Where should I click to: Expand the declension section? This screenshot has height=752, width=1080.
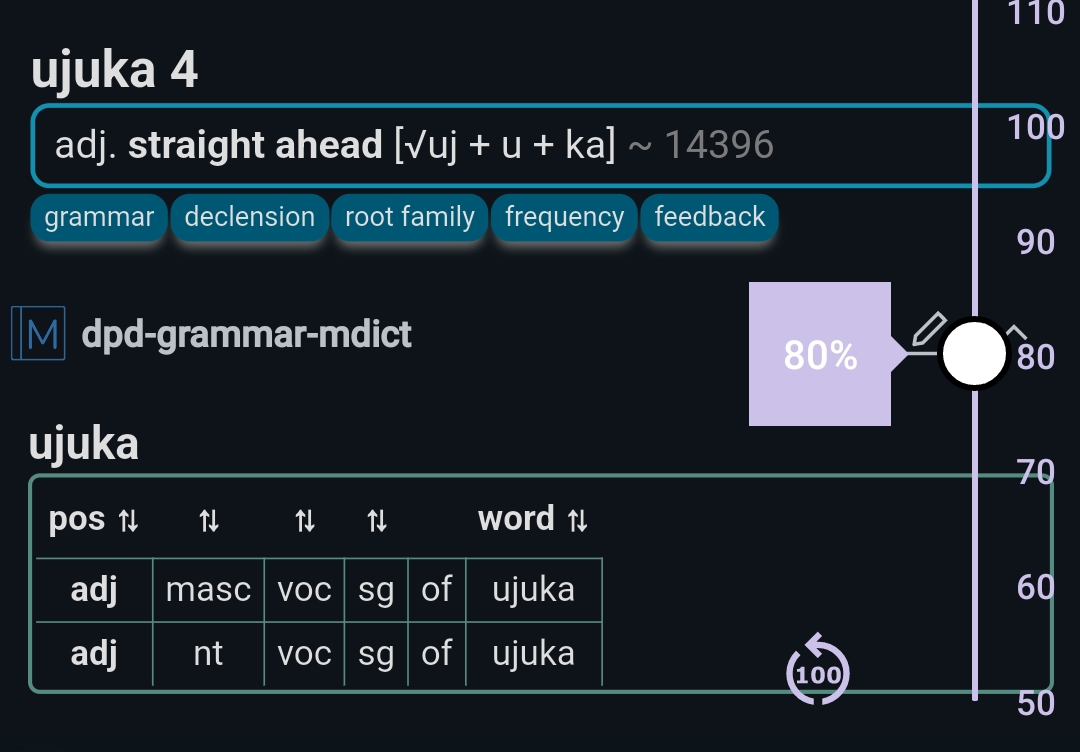tap(250, 217)
